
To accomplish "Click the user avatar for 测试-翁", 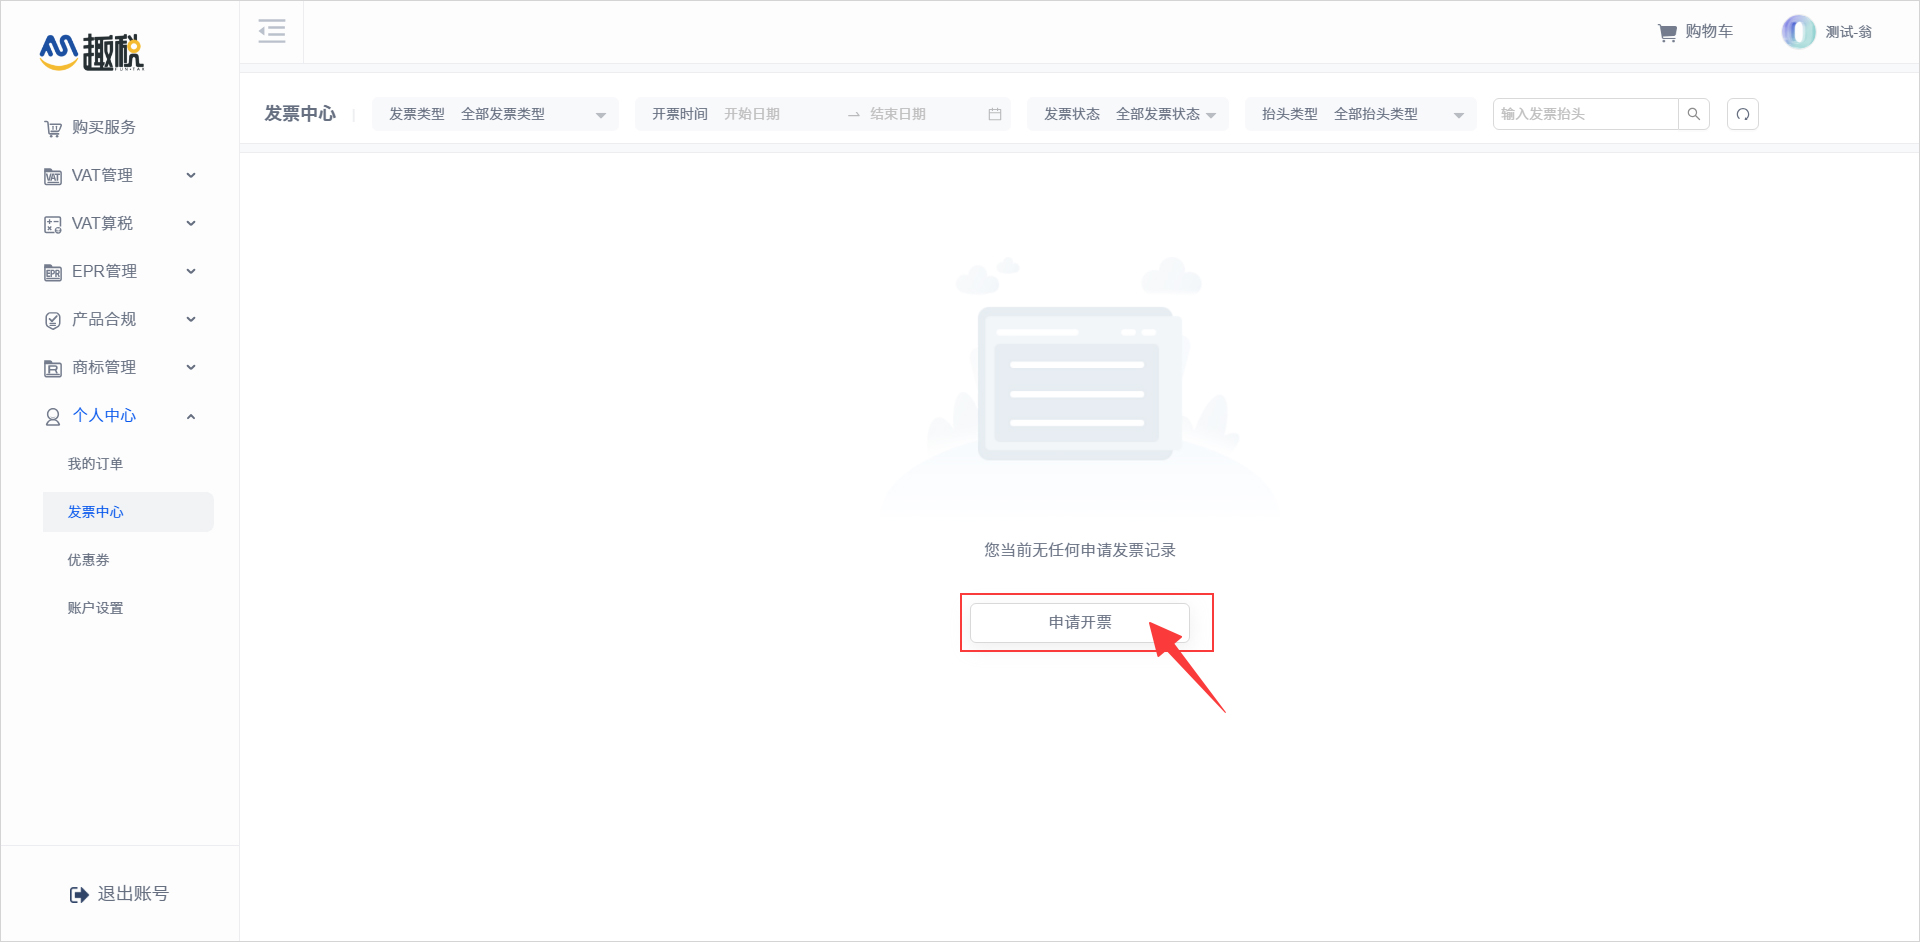I will click(x=1797, y=32).
